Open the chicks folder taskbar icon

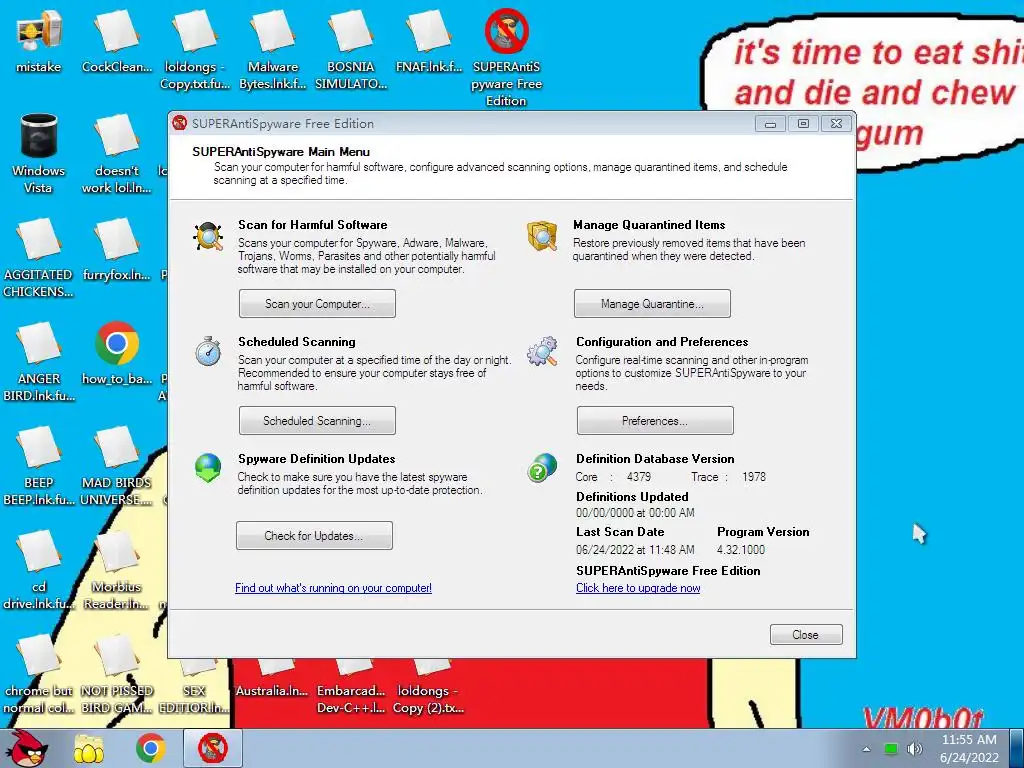pyautogui.click(x=88, y=748)
